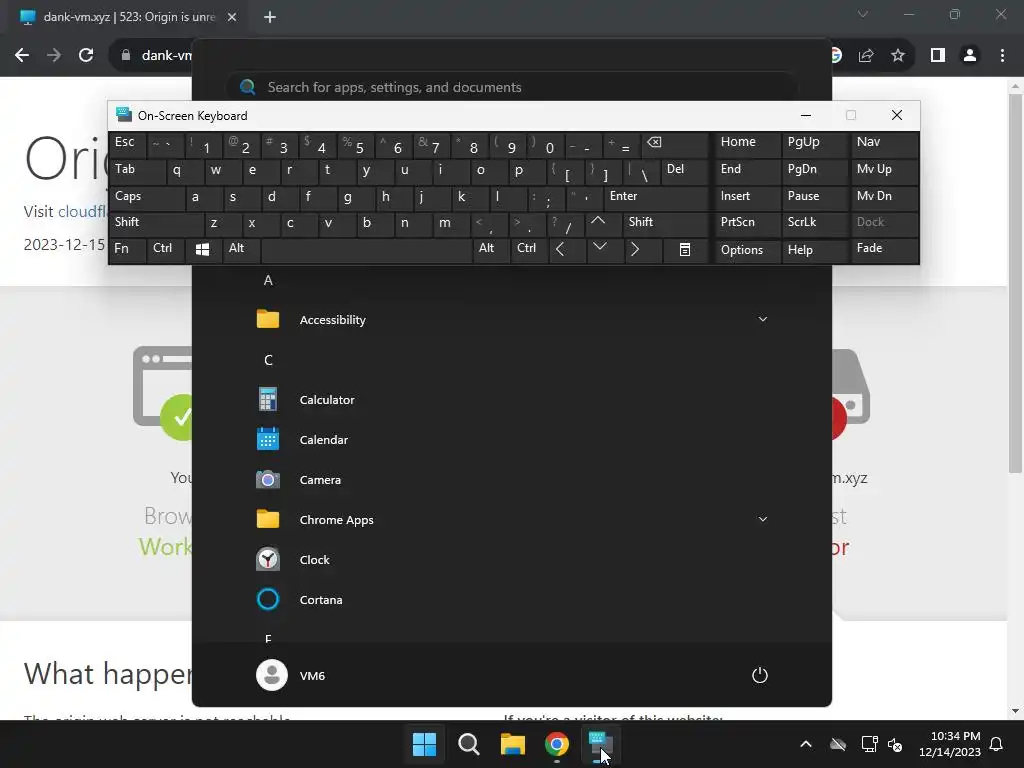Open Chrome's three-dot menu
The image size is (1024, 768).
1002,56
